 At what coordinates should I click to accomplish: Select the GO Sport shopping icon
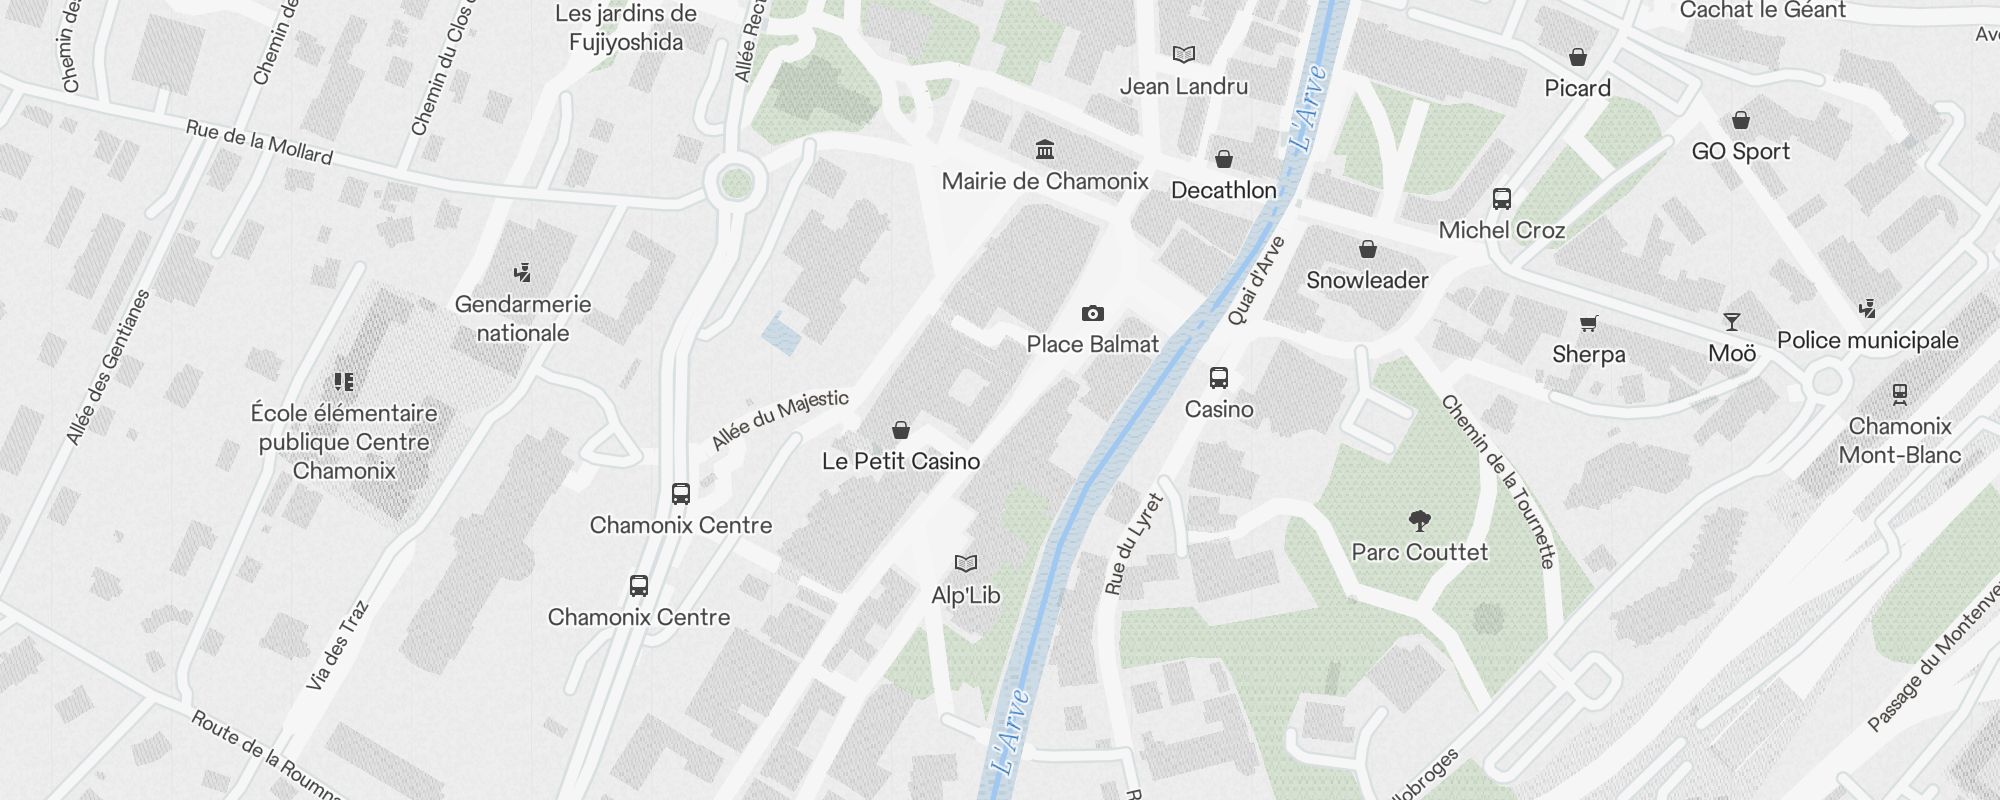click(x=1741, y=120)
